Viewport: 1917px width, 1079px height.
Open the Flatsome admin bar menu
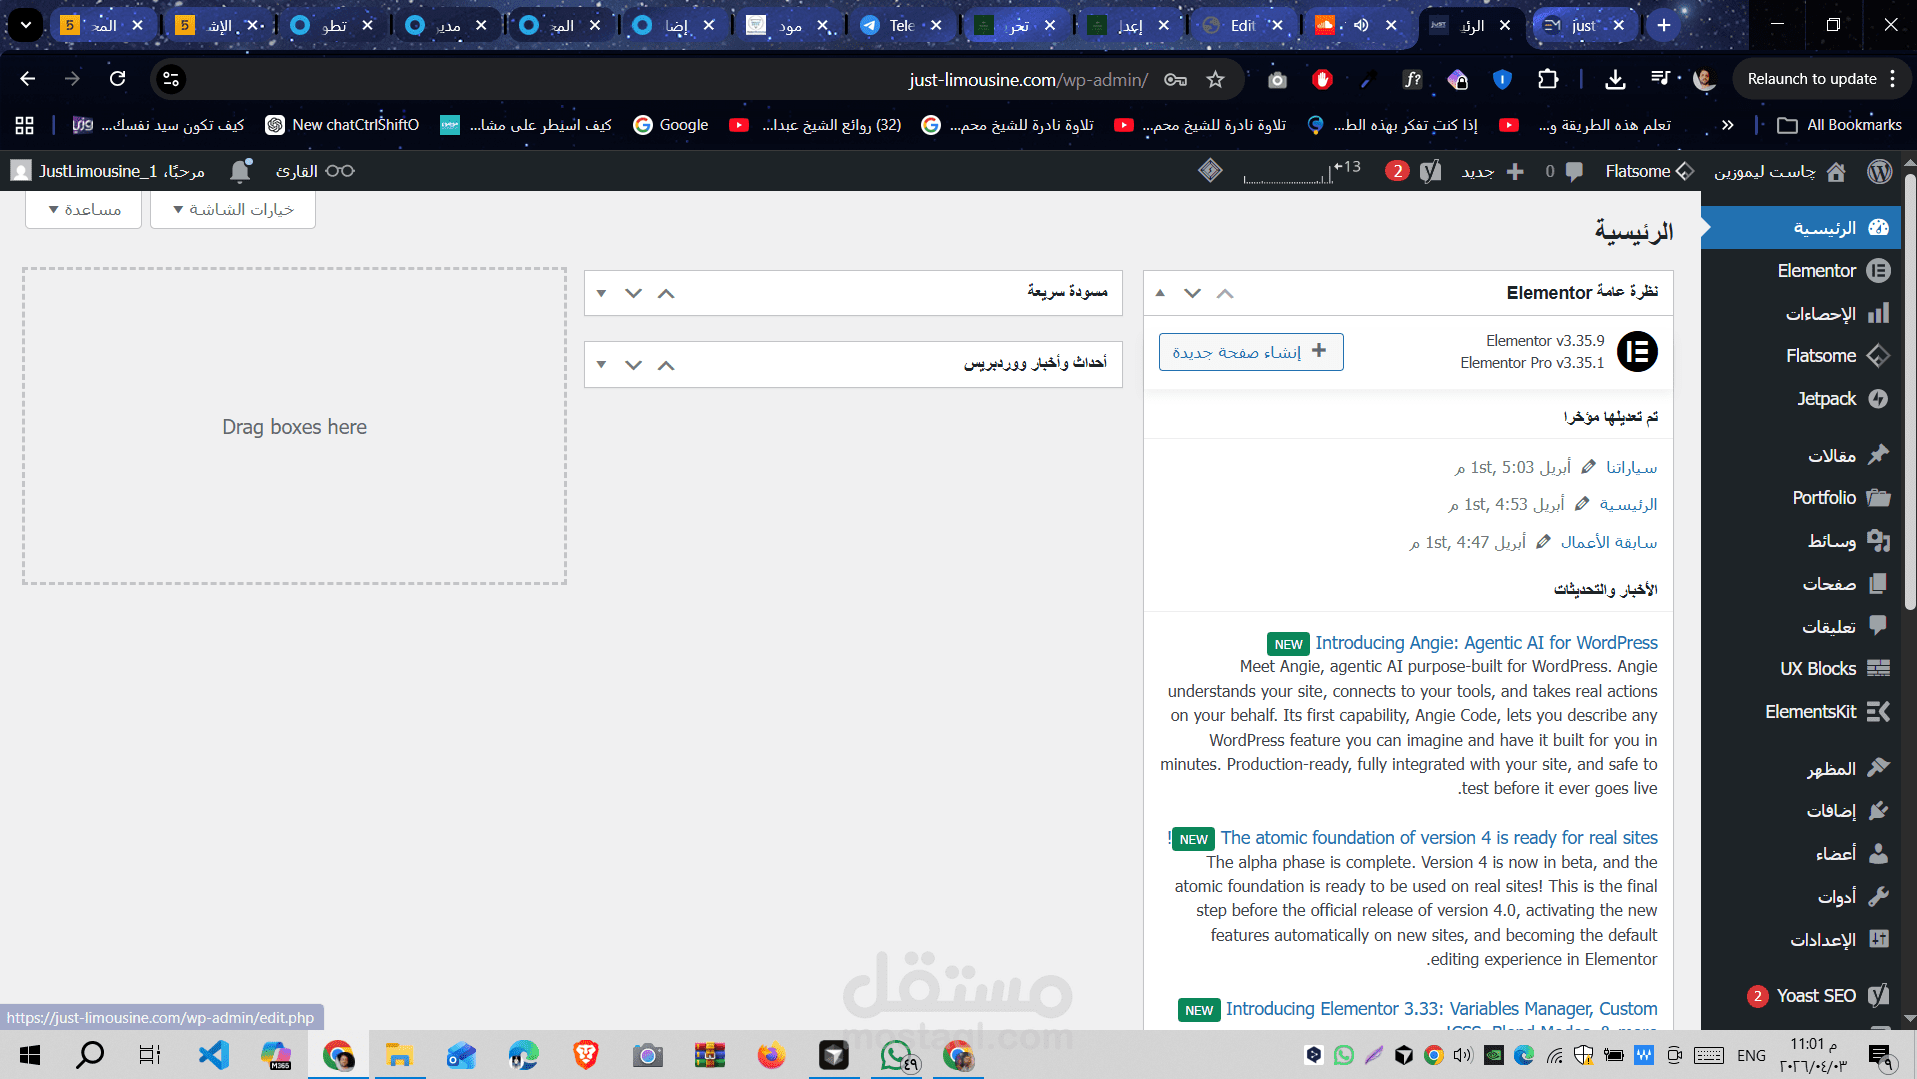pyautogui.click(x=1649, y=171)
